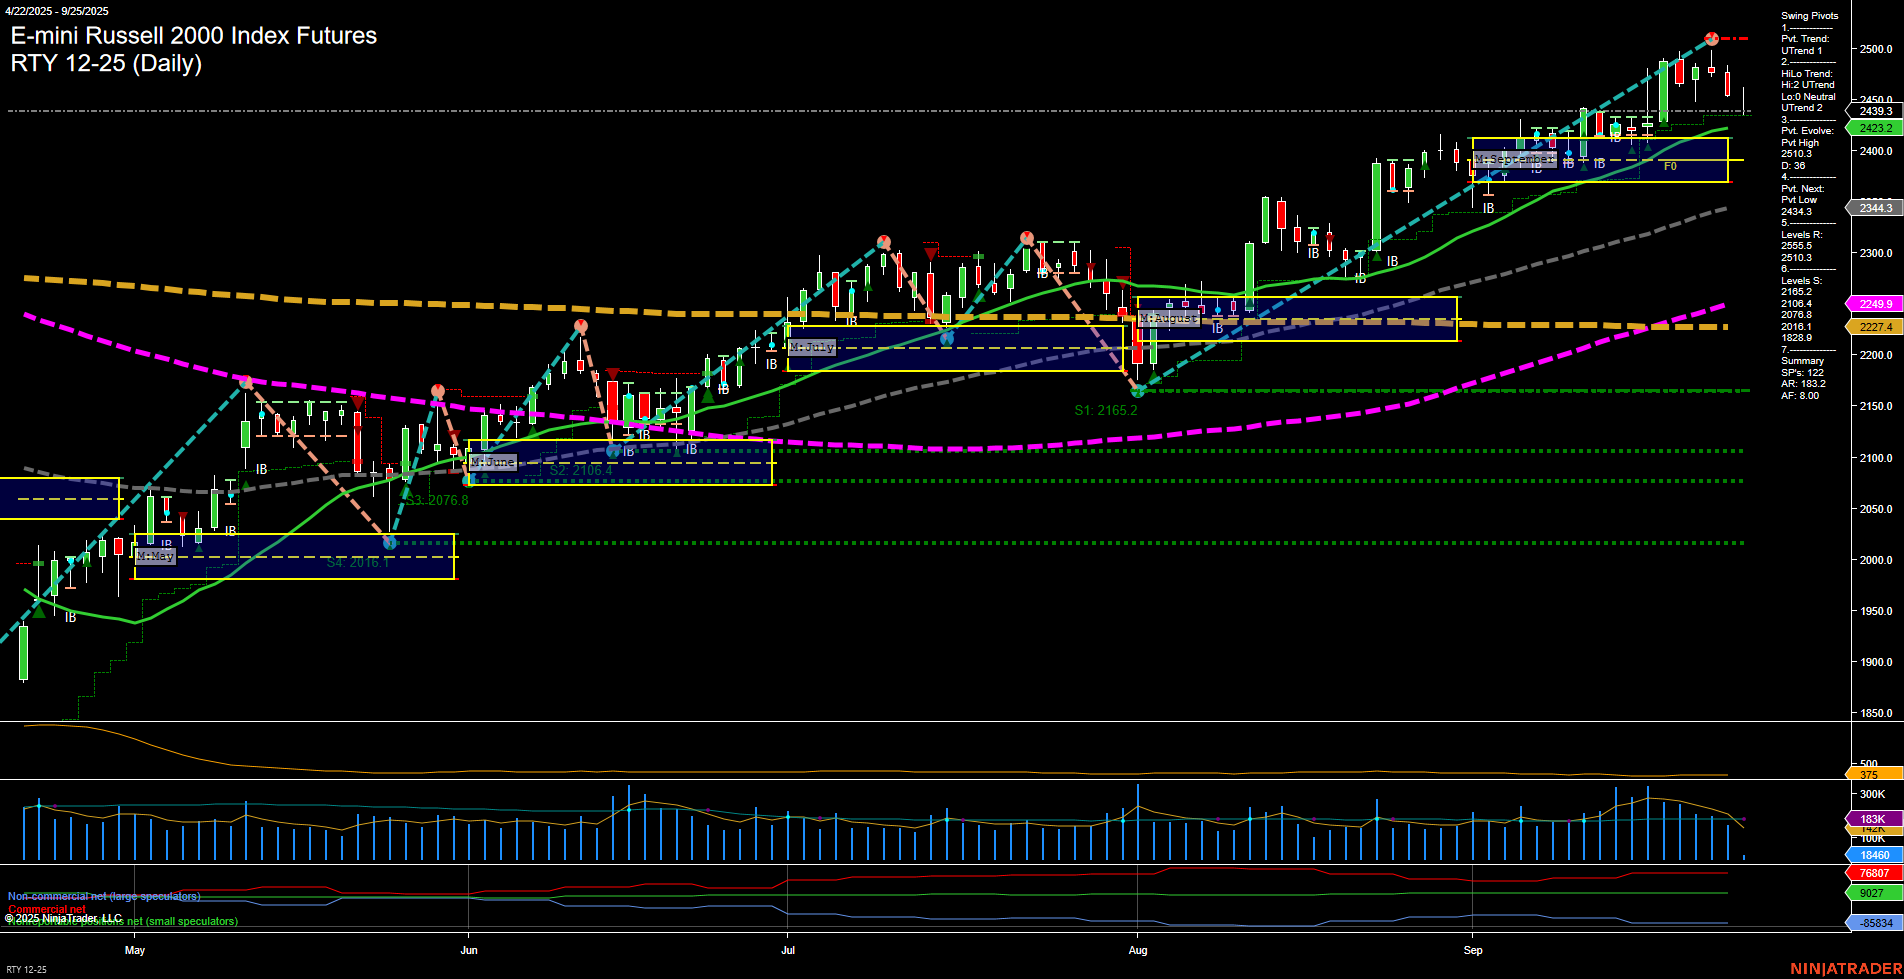The width and height of the screenshot is (1904, 979).
Task: Expand the M-June monthly range label
Action: 492,462
